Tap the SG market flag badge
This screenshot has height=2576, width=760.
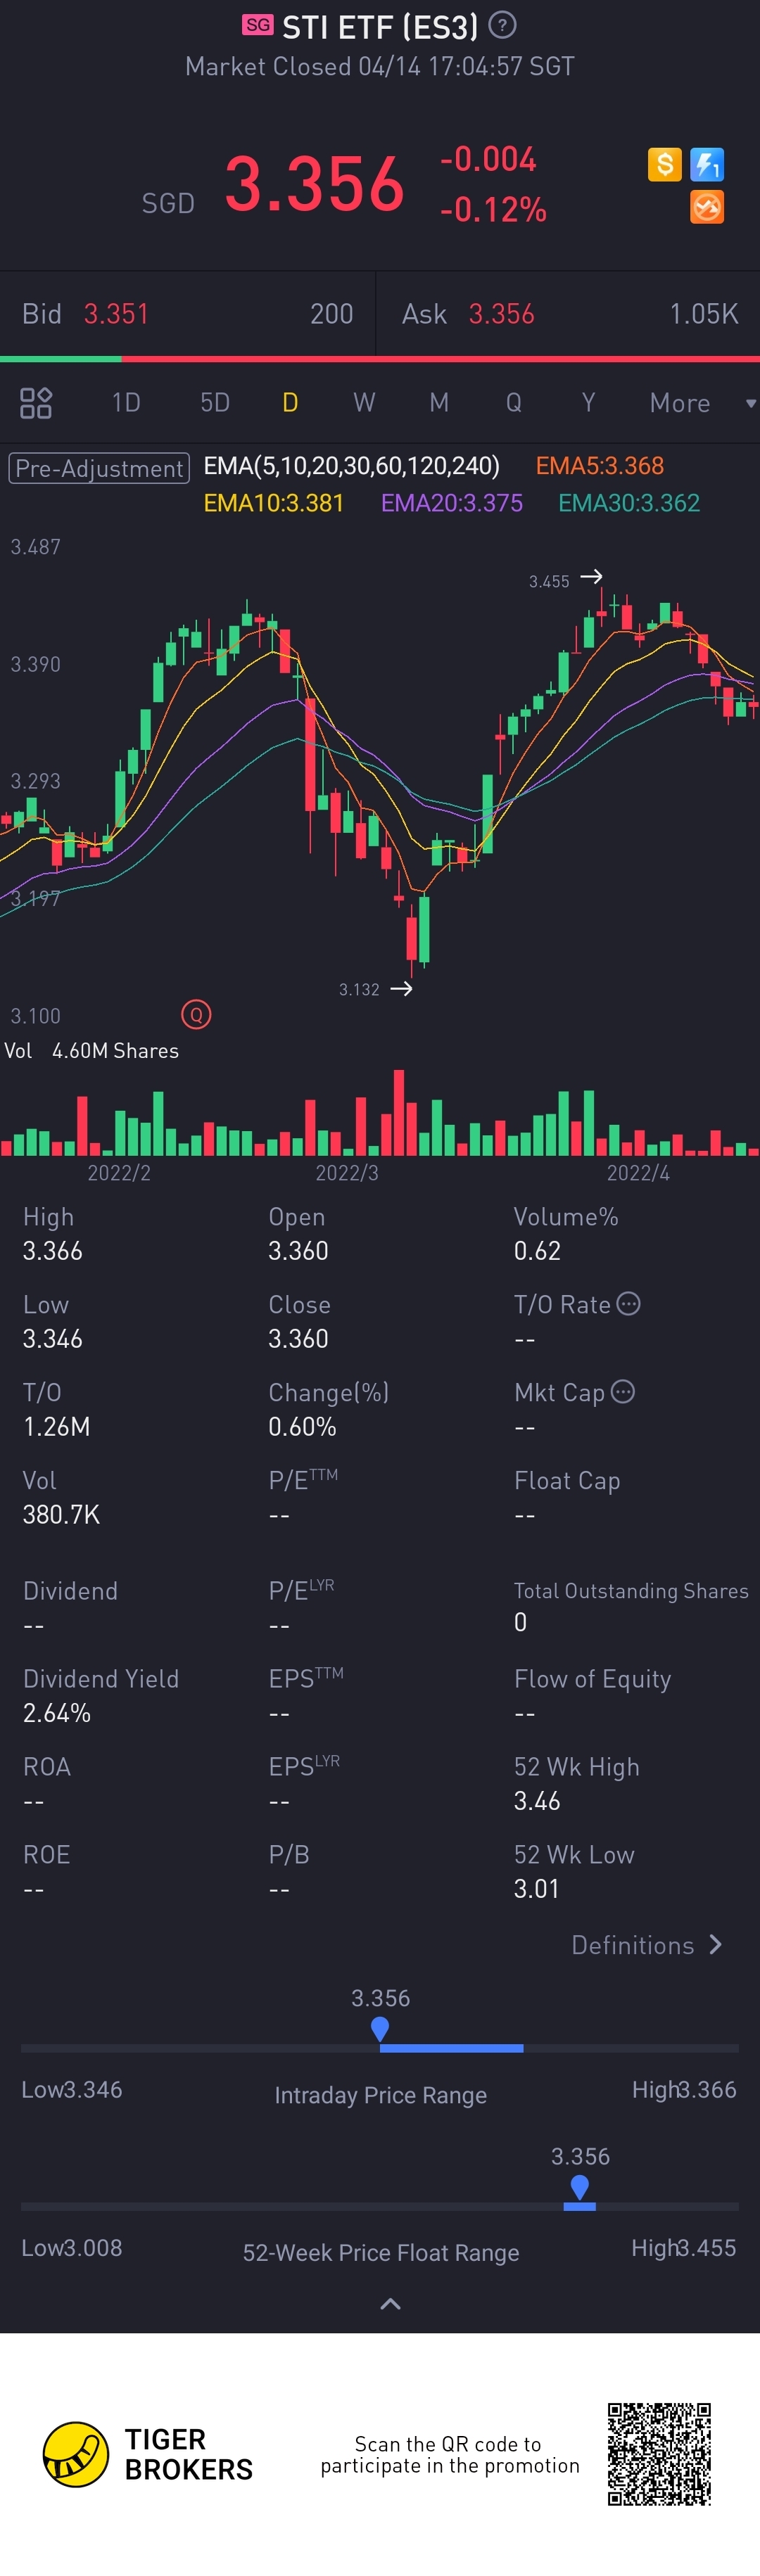click(x=258, y=25)
